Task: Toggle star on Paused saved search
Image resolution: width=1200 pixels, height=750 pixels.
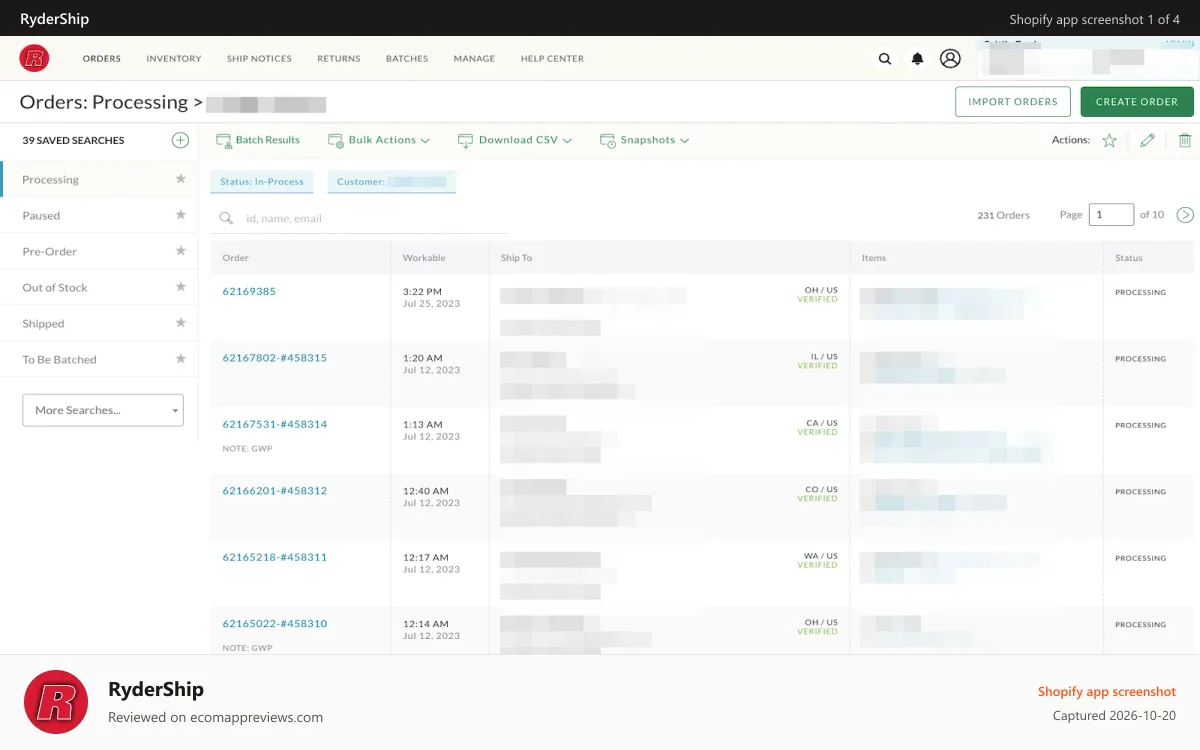Action: (x=181, y=215)
